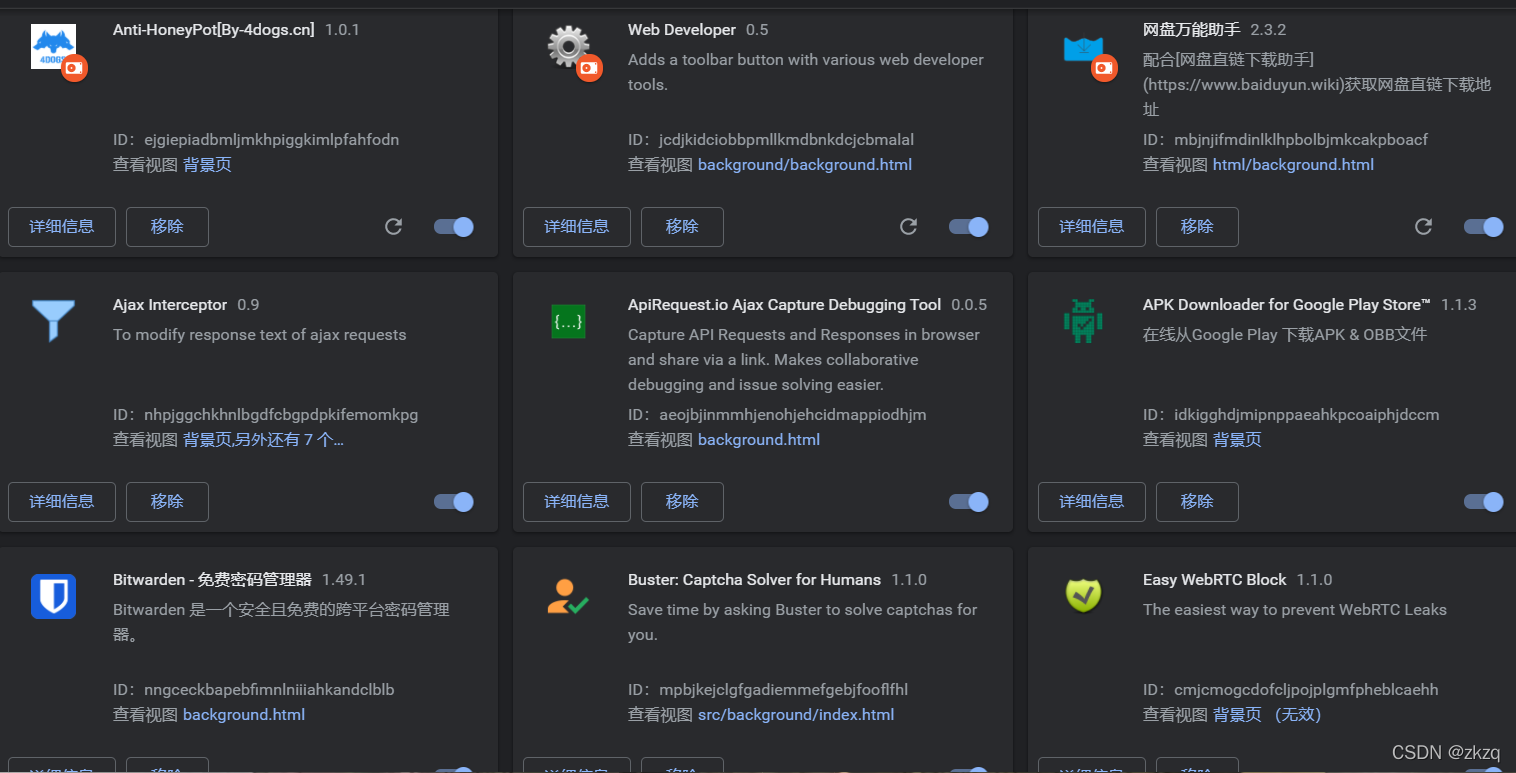Reload the 网盘万能助手 extension

[1424, 227]
